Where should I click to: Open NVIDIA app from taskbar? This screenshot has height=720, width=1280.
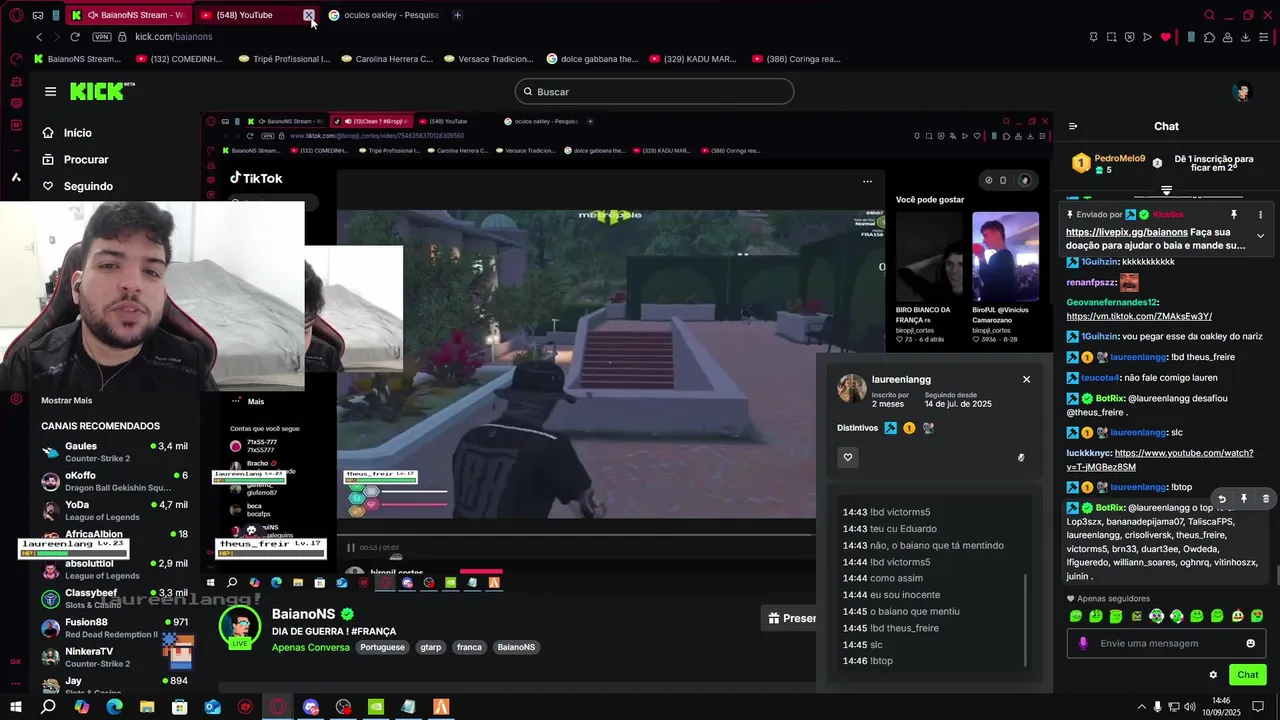pyautogui.click(x=375, y=707)
